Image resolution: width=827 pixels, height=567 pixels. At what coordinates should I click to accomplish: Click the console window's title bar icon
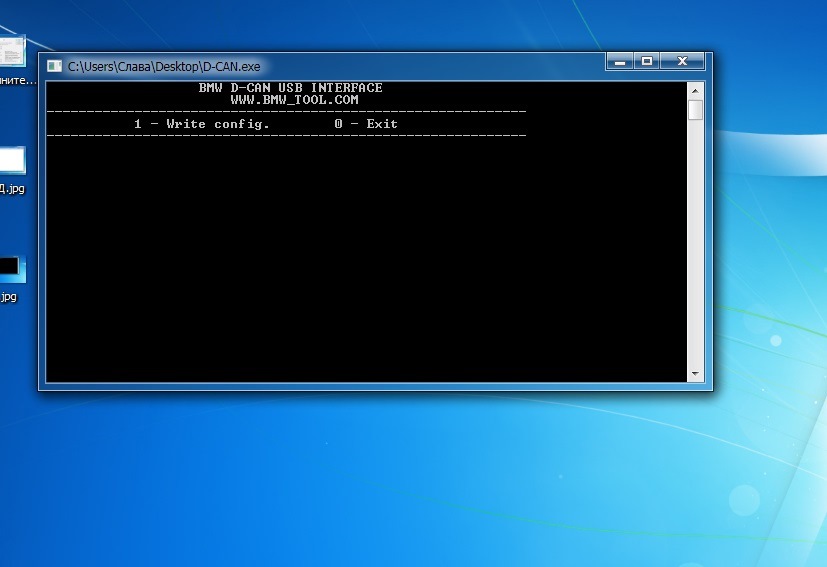click(x=54, y=66)
